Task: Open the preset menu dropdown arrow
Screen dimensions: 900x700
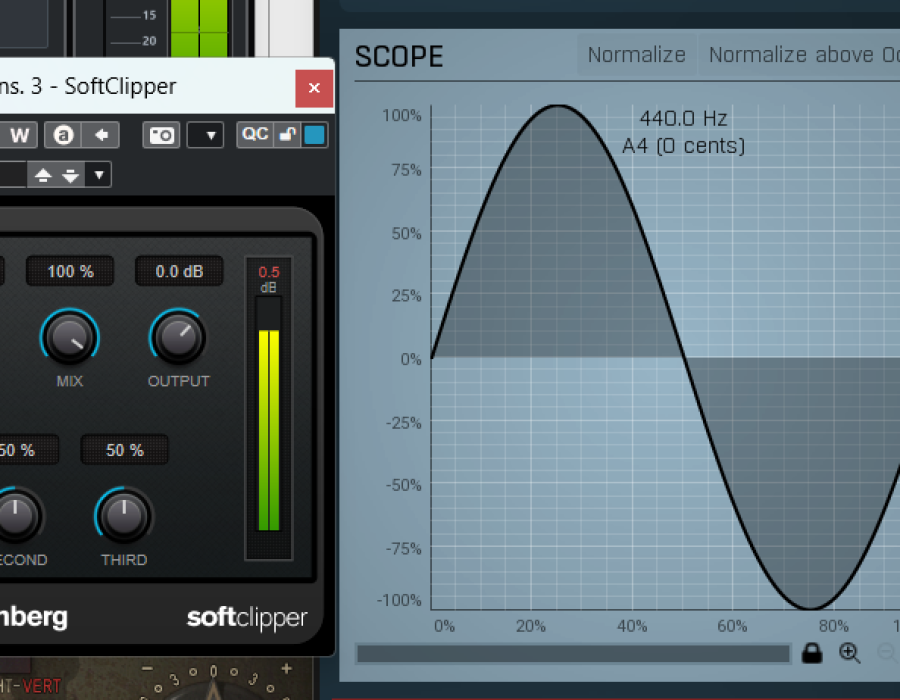Action: (x=99, y=175)
